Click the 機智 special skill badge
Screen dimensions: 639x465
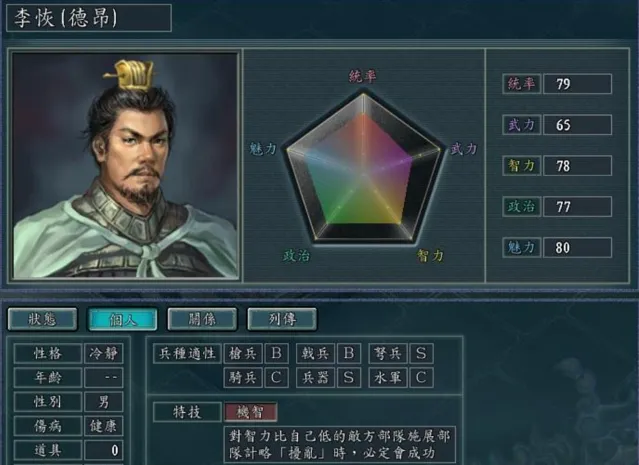pos(251,412)
